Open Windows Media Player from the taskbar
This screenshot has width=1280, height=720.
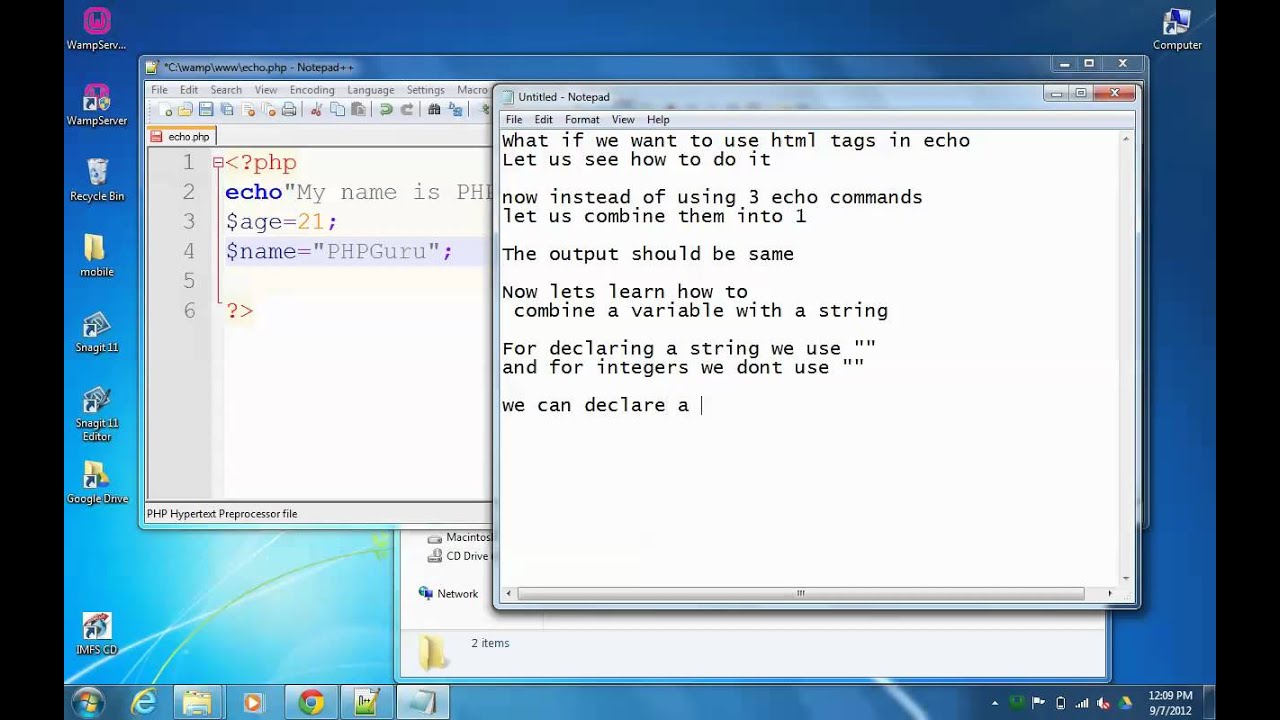[252, 703]
